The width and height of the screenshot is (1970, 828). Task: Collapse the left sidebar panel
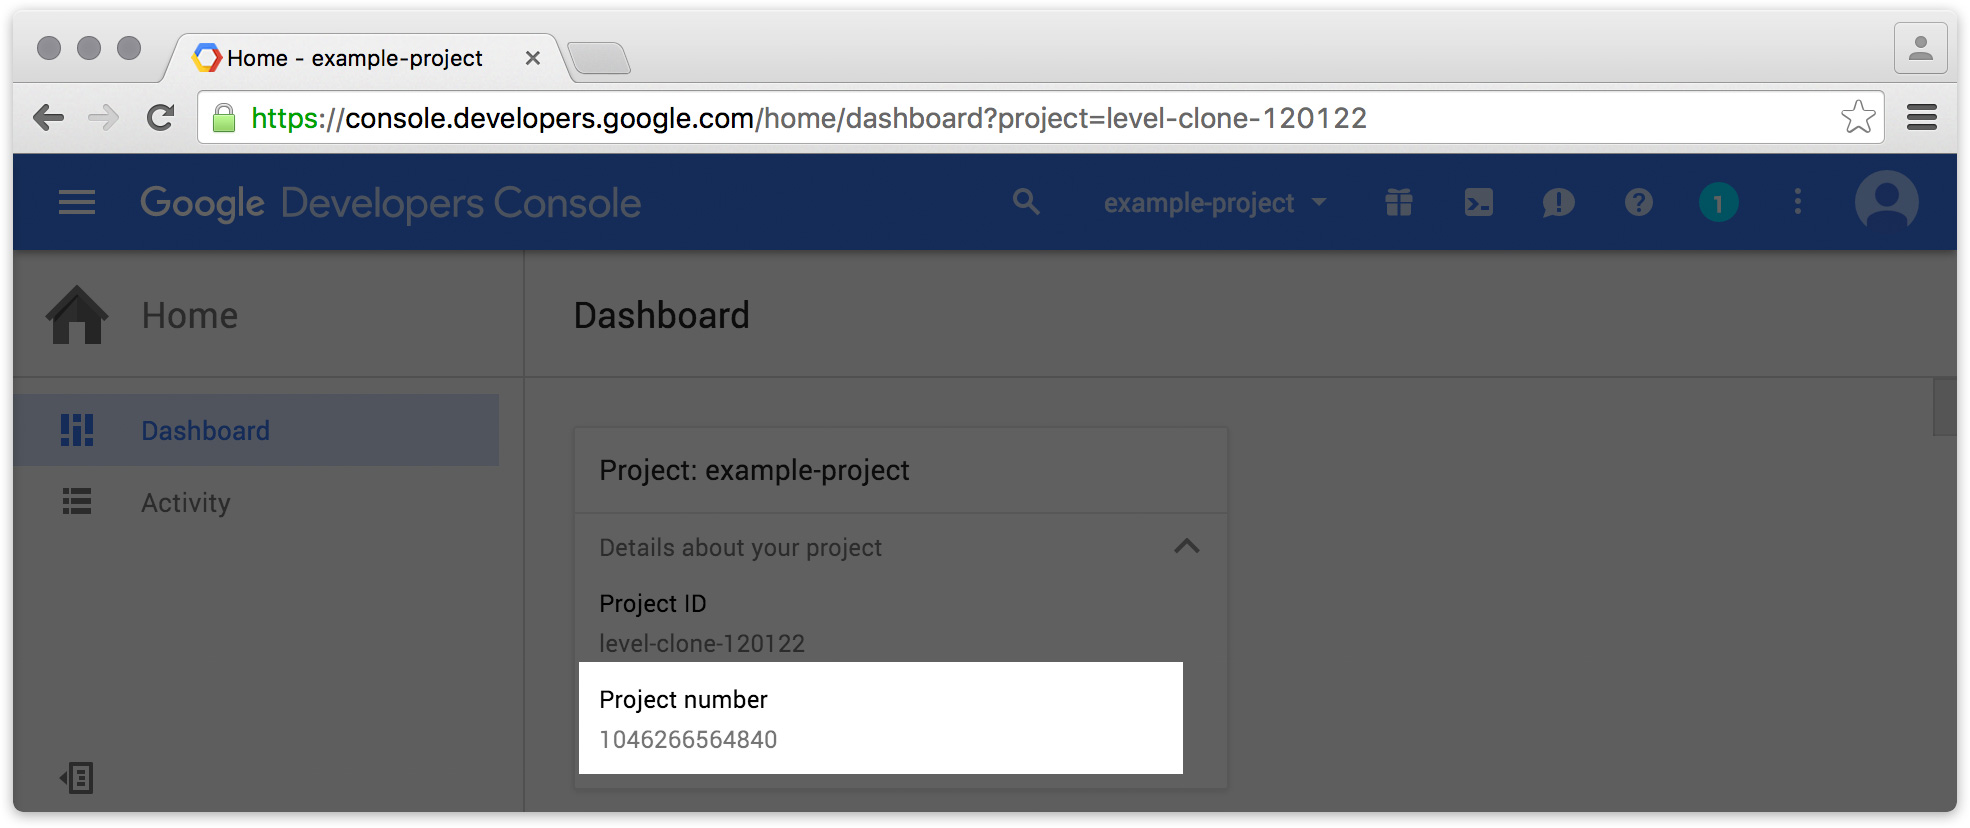tap(77, 778)
